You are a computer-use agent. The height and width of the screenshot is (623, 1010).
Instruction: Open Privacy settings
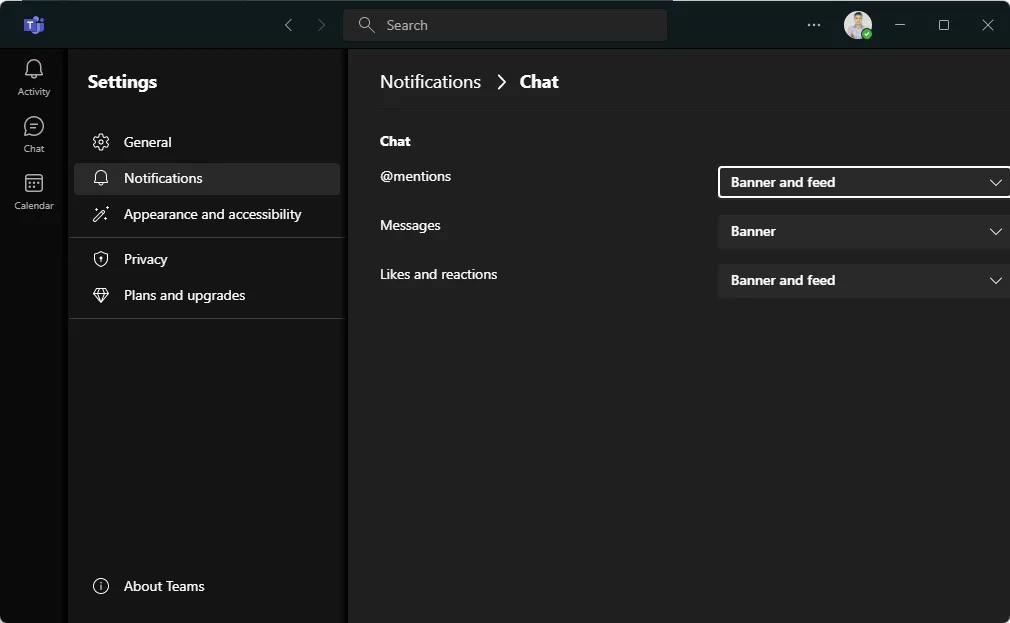(x=145, y=259)
